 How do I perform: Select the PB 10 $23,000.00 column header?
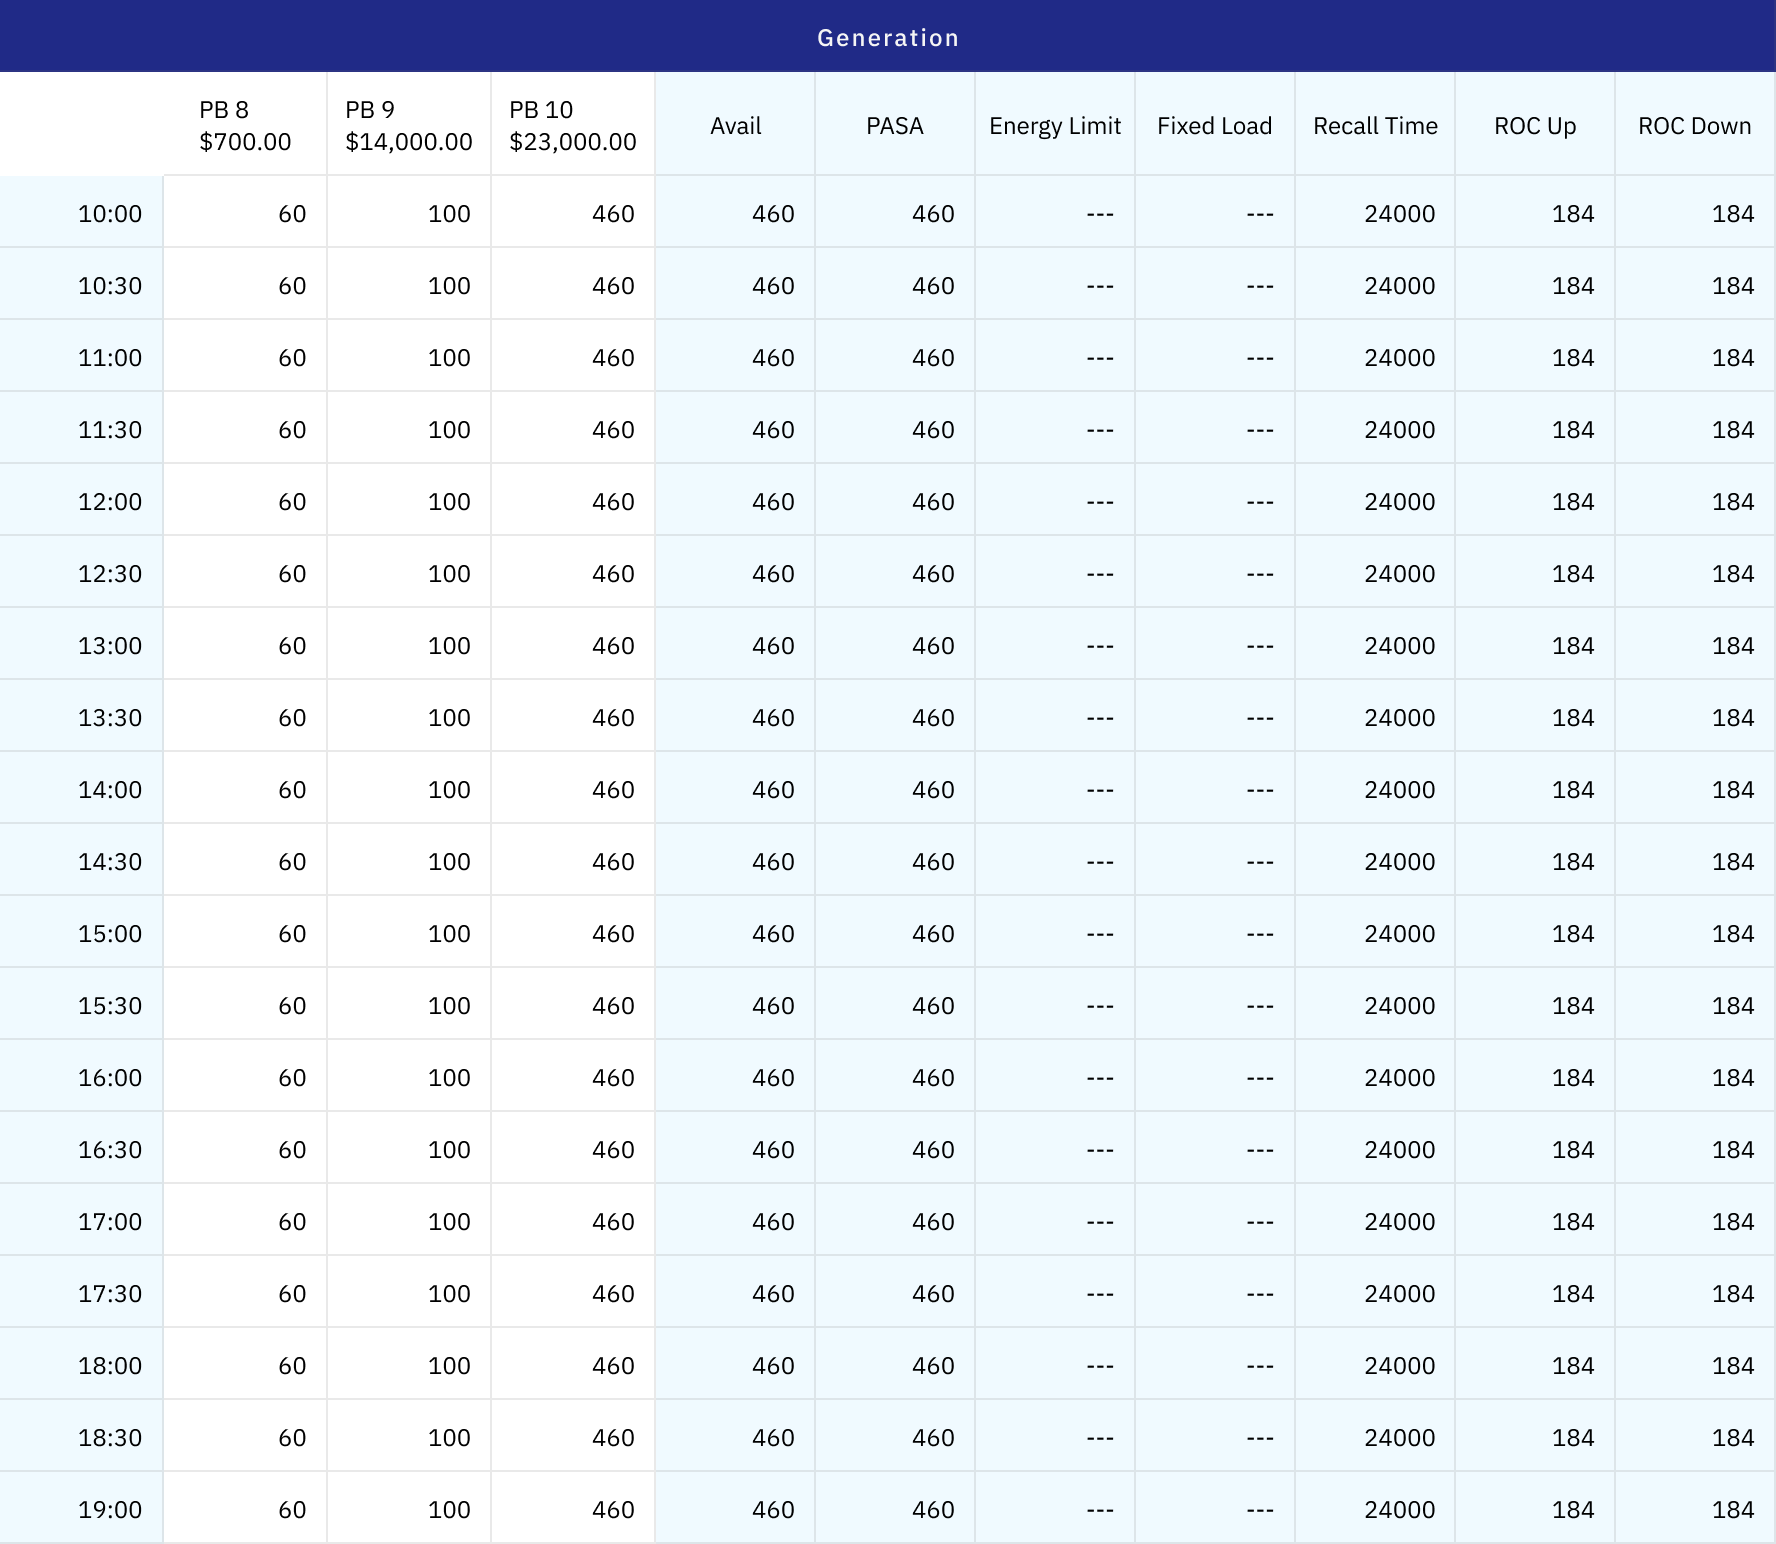[x=572, y=125]
